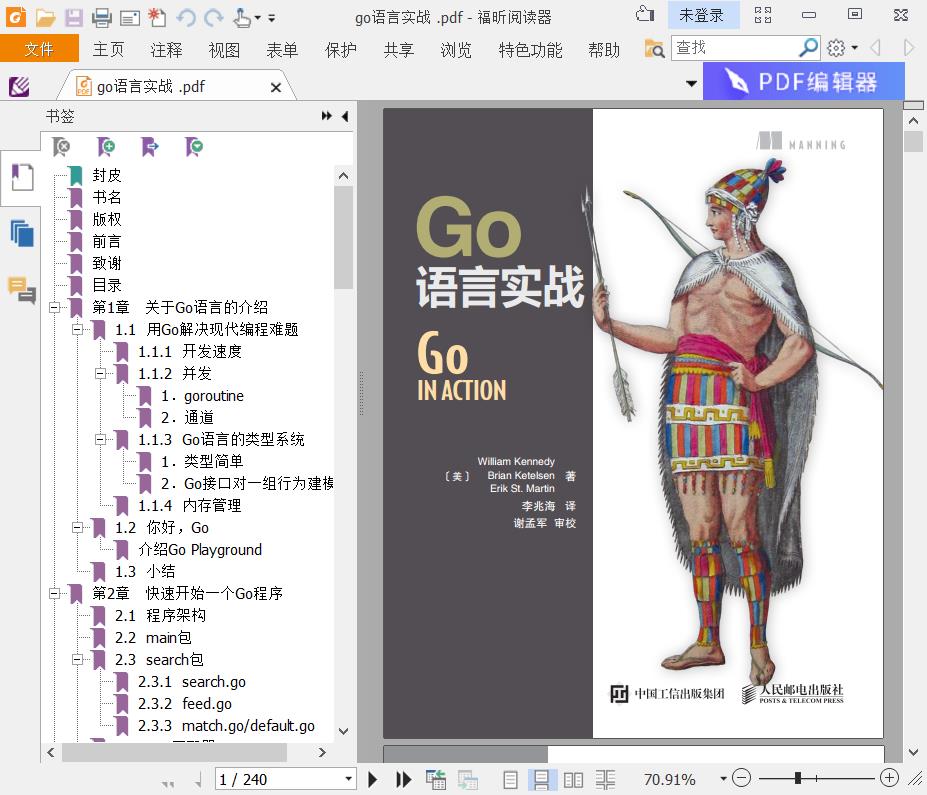
Task: Click the zoom slider handle
Action: coord(798,778)
